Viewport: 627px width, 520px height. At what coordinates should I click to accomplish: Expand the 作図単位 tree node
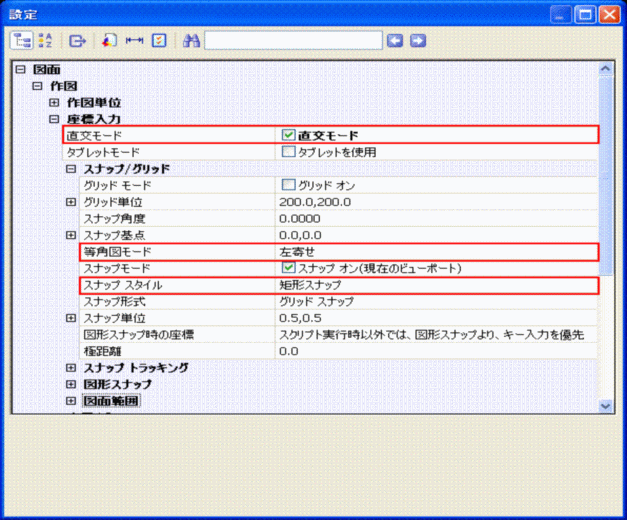(54, 102)
